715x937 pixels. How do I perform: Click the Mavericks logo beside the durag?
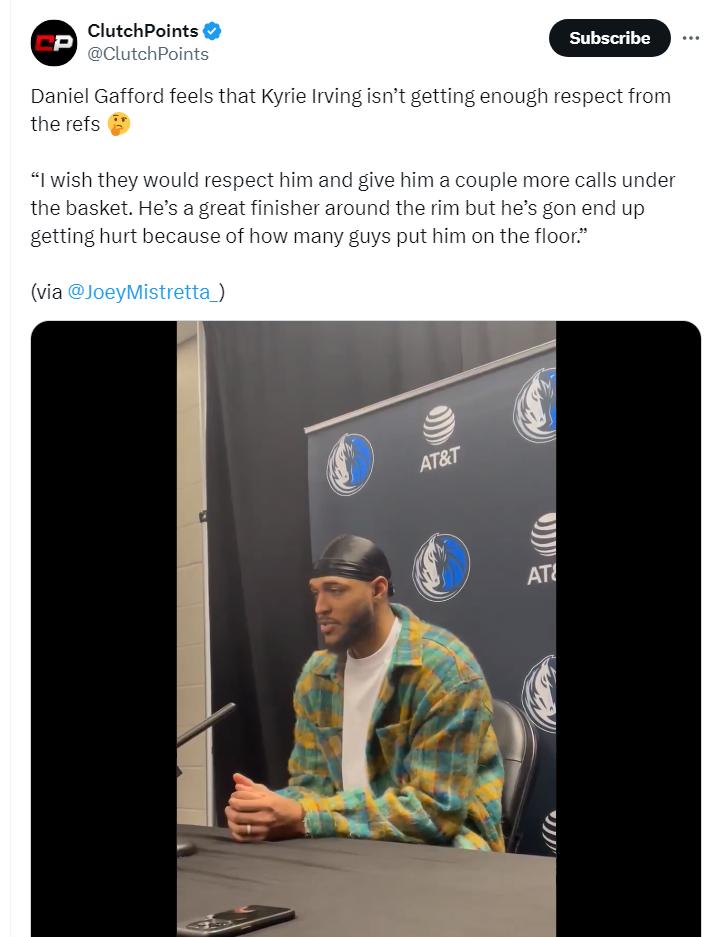441,567
